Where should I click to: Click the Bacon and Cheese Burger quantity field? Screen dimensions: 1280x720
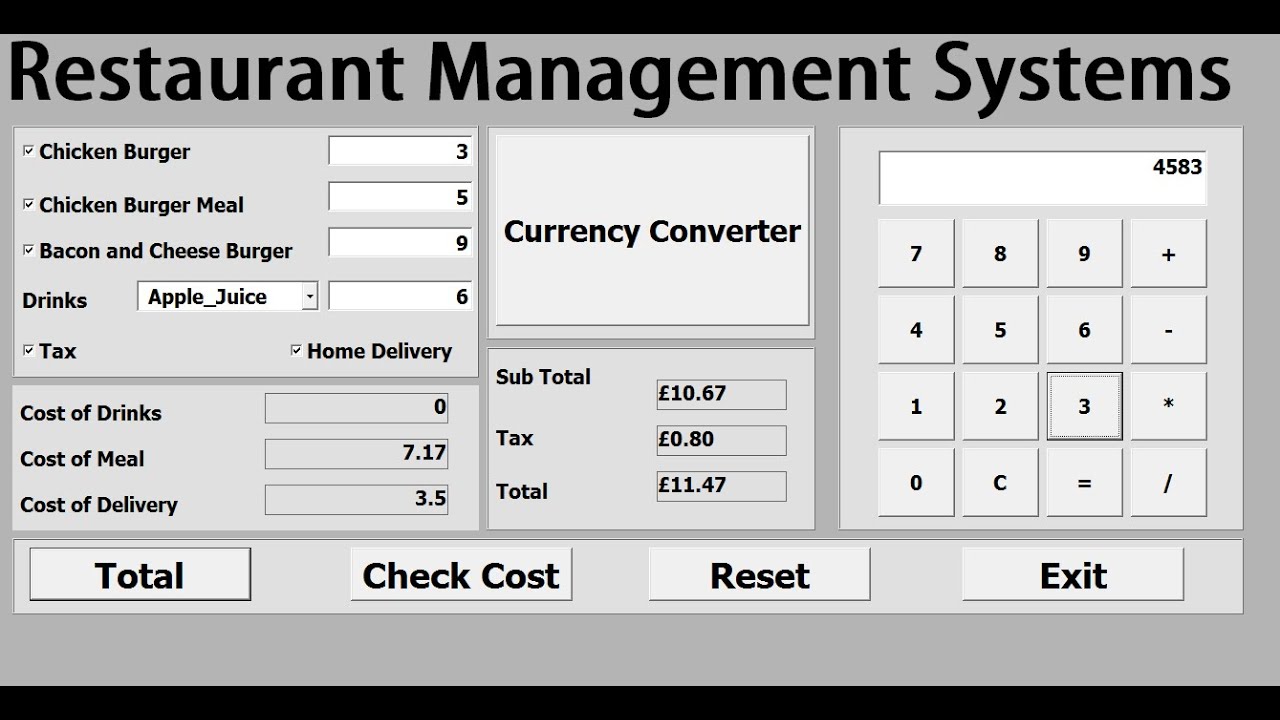point(400,243)
